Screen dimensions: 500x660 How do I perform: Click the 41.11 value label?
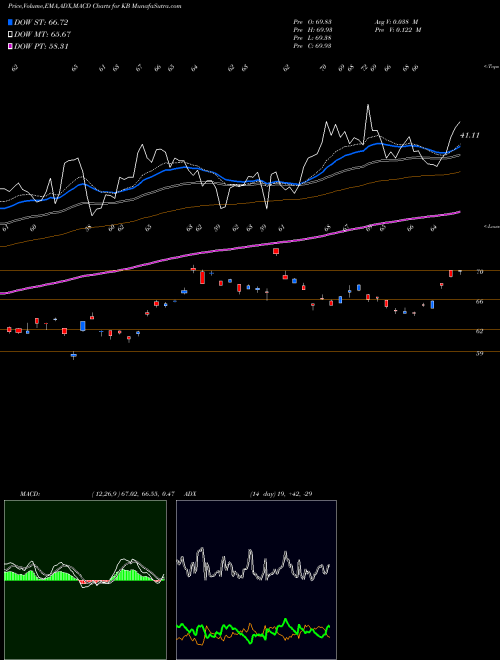click(470, 136)
